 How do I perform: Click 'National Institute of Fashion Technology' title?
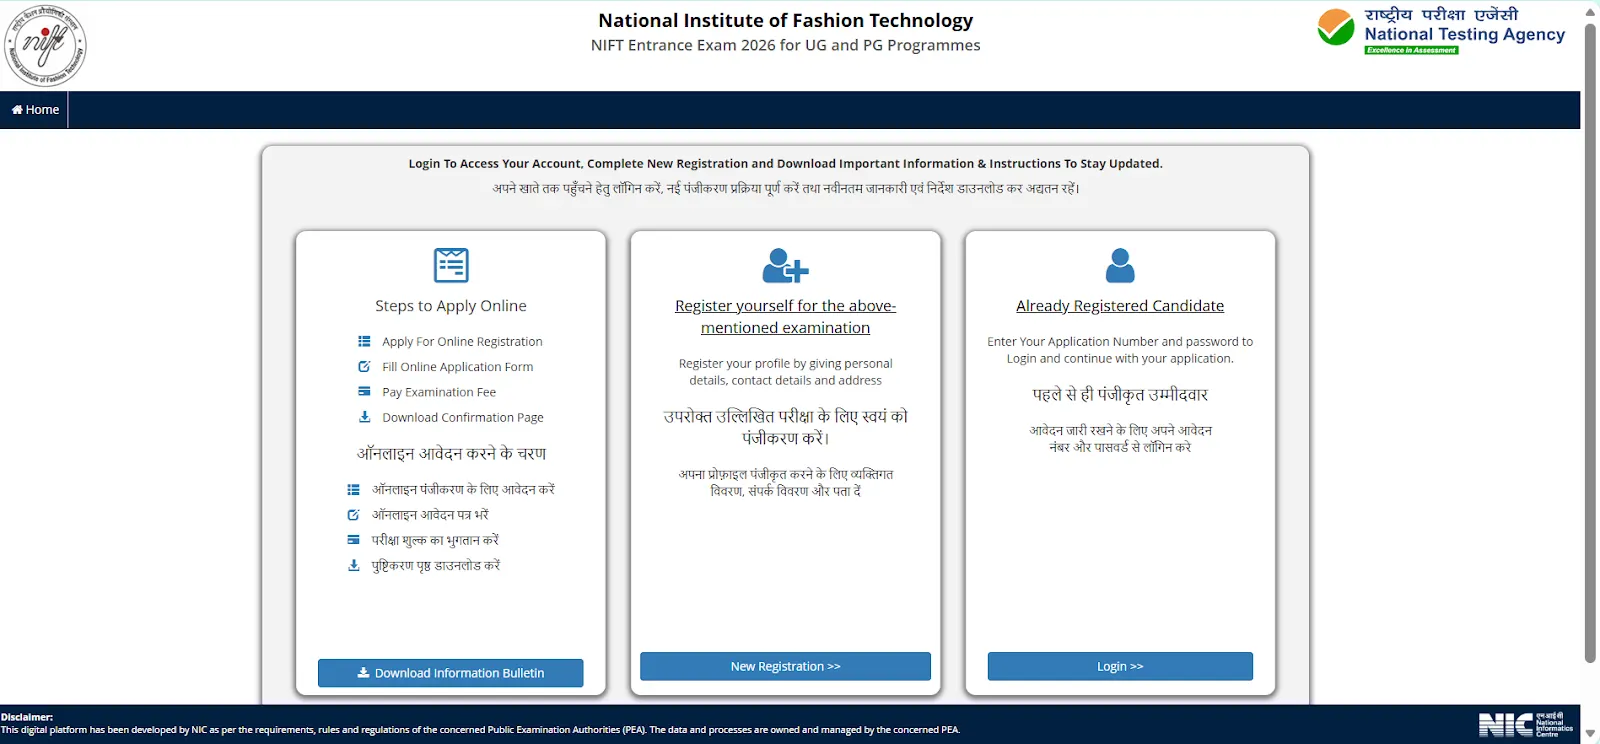click(785, 20)
